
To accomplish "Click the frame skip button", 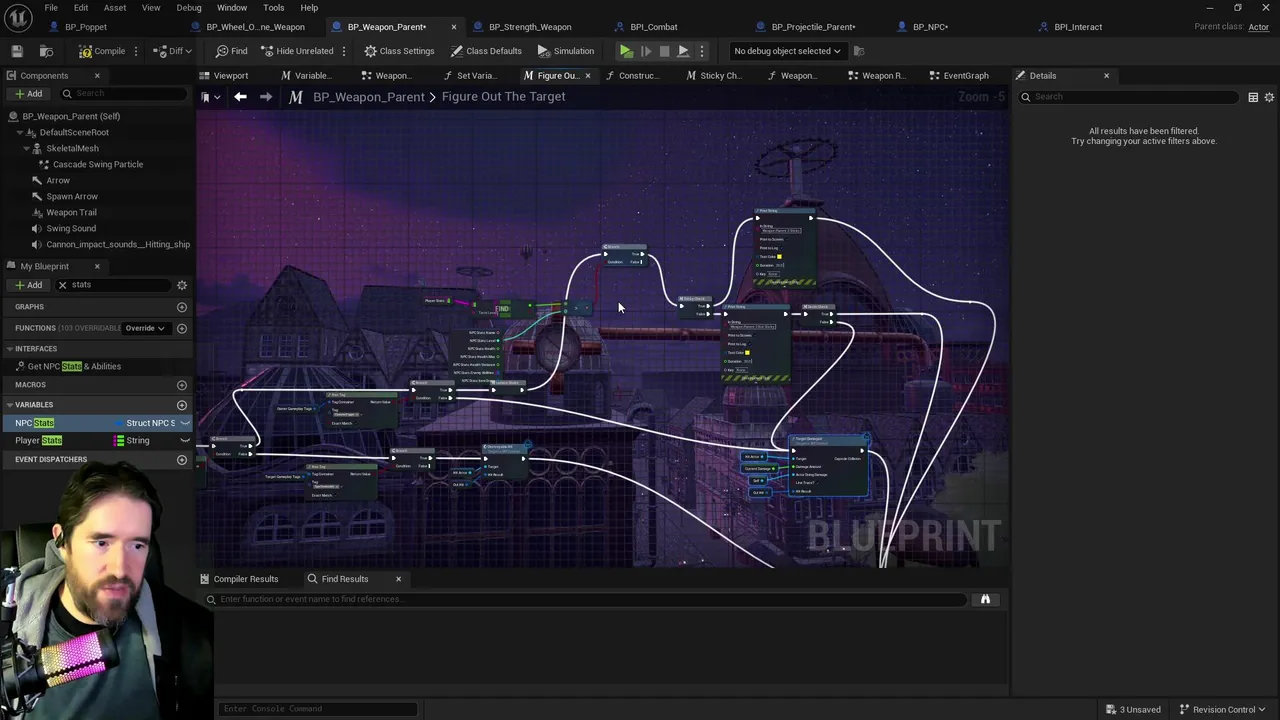I will click(645, 51).
